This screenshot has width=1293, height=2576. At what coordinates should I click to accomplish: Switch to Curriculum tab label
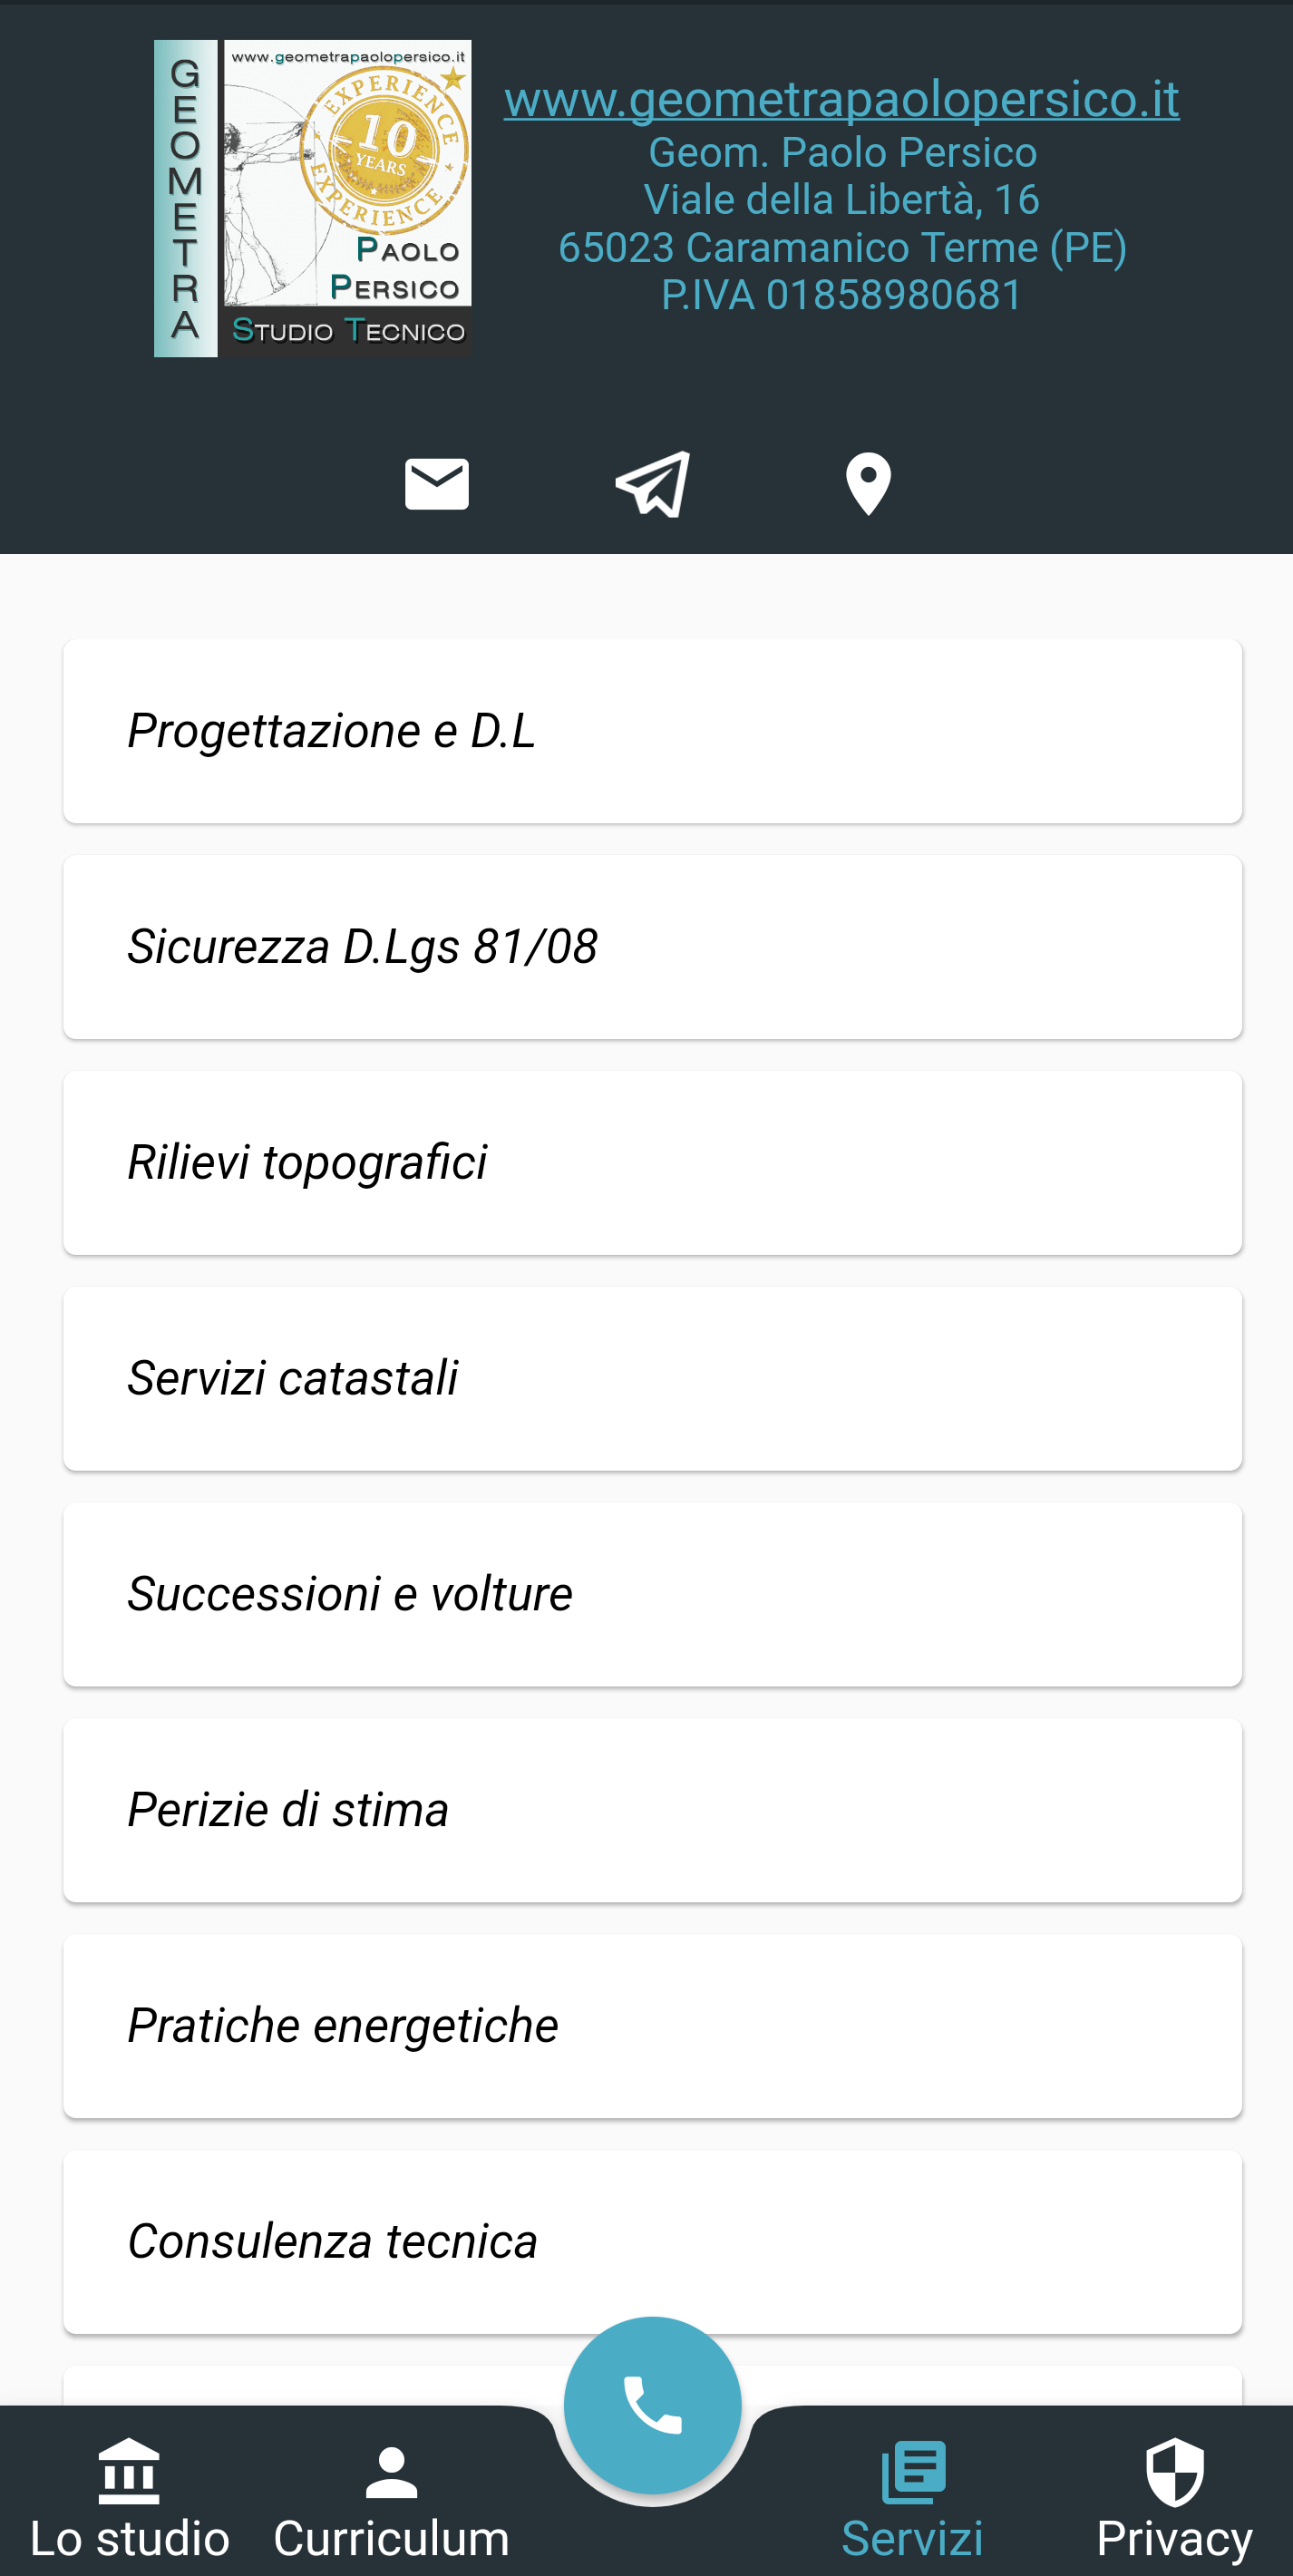click(391, 2538)
